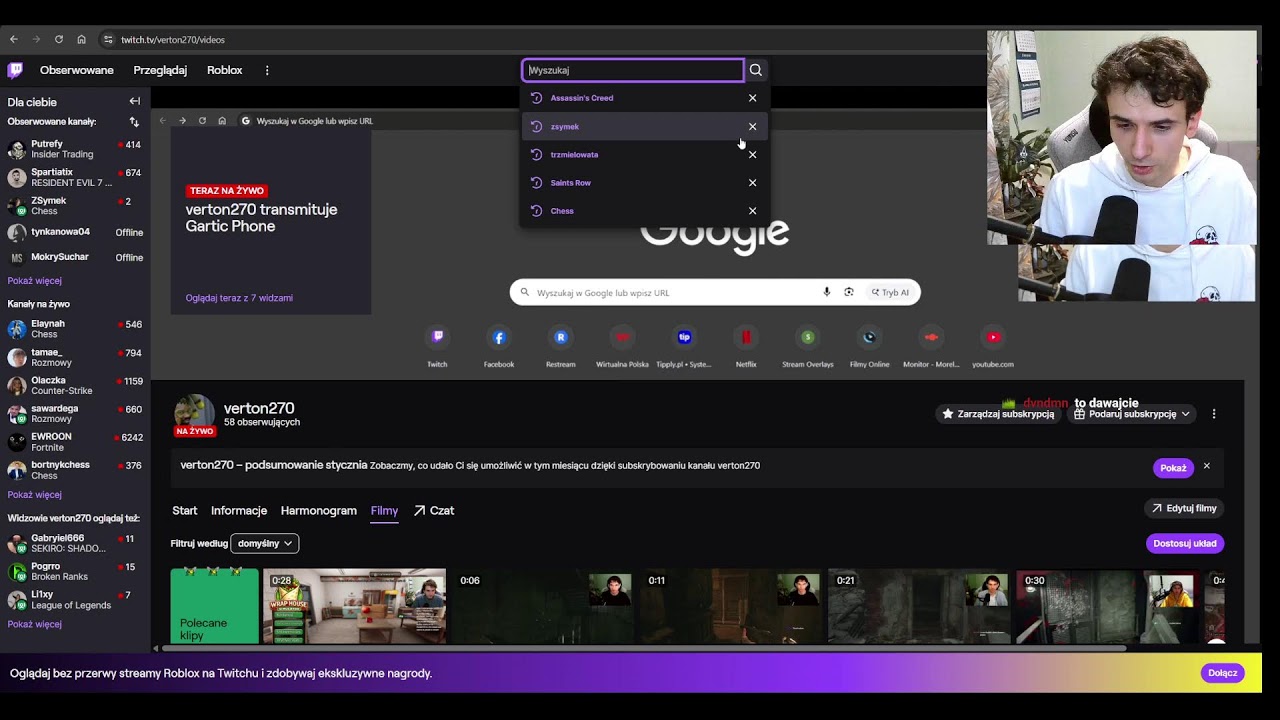1280x720 pixels.
Task: Open channel options three-dot menu
Action: pos(1214,414)
